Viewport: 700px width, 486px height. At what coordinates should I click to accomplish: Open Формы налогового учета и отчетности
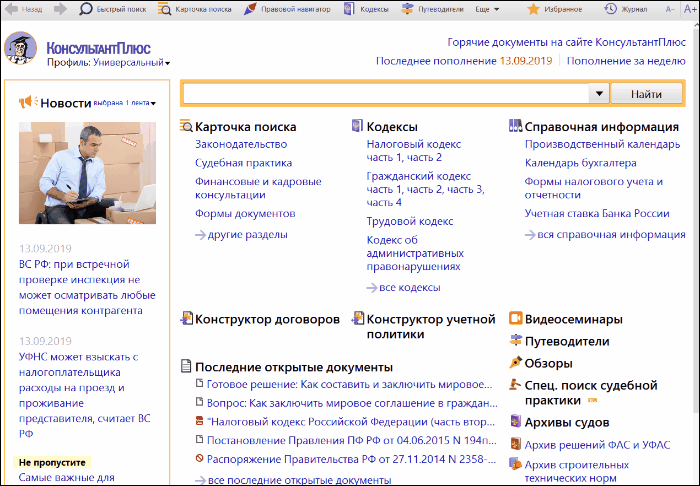pyautogui.click(x=594, y=188)
